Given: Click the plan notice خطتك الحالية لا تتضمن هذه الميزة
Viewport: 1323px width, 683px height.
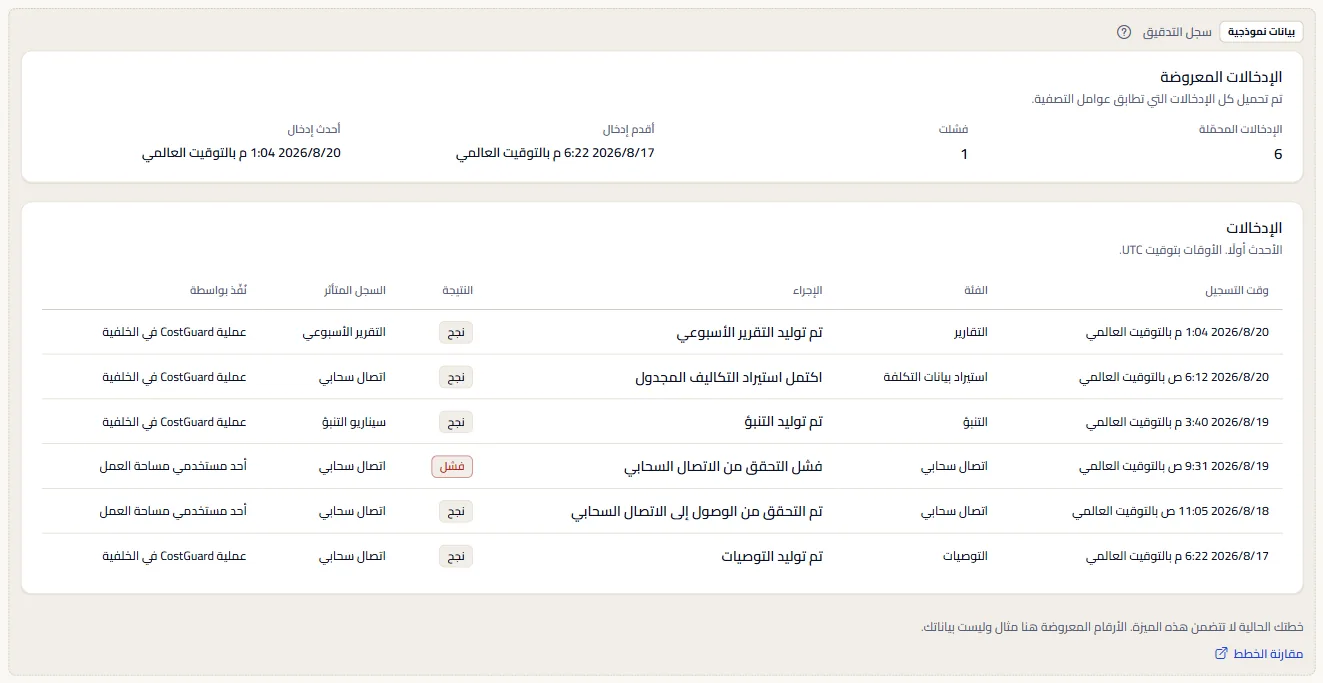Looking at the screenshot, I should [1216, 627].
